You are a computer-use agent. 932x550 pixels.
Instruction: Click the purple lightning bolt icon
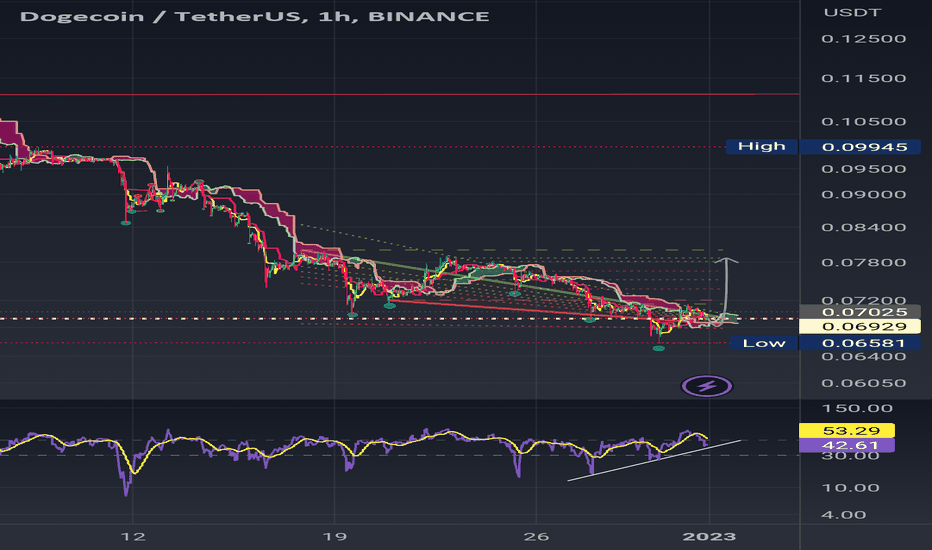[707, 386]
